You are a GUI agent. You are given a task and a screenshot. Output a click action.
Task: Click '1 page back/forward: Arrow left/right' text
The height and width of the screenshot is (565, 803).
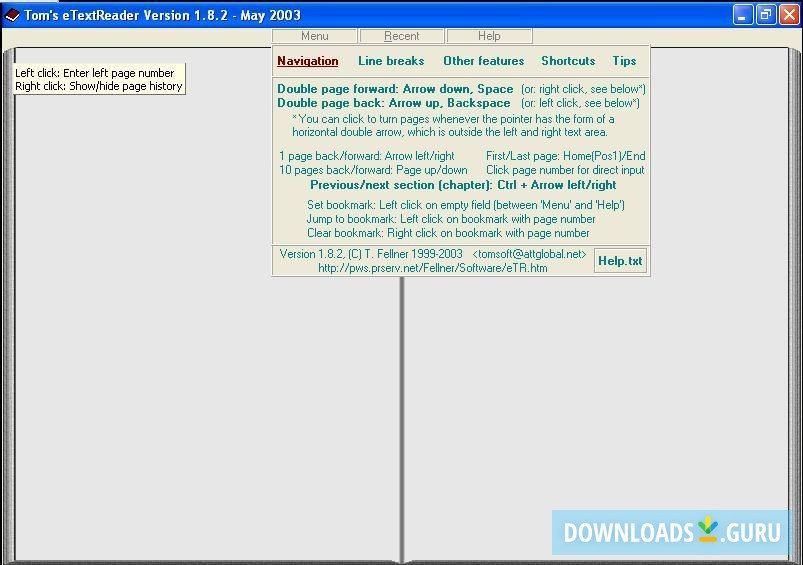coord(367,156)
